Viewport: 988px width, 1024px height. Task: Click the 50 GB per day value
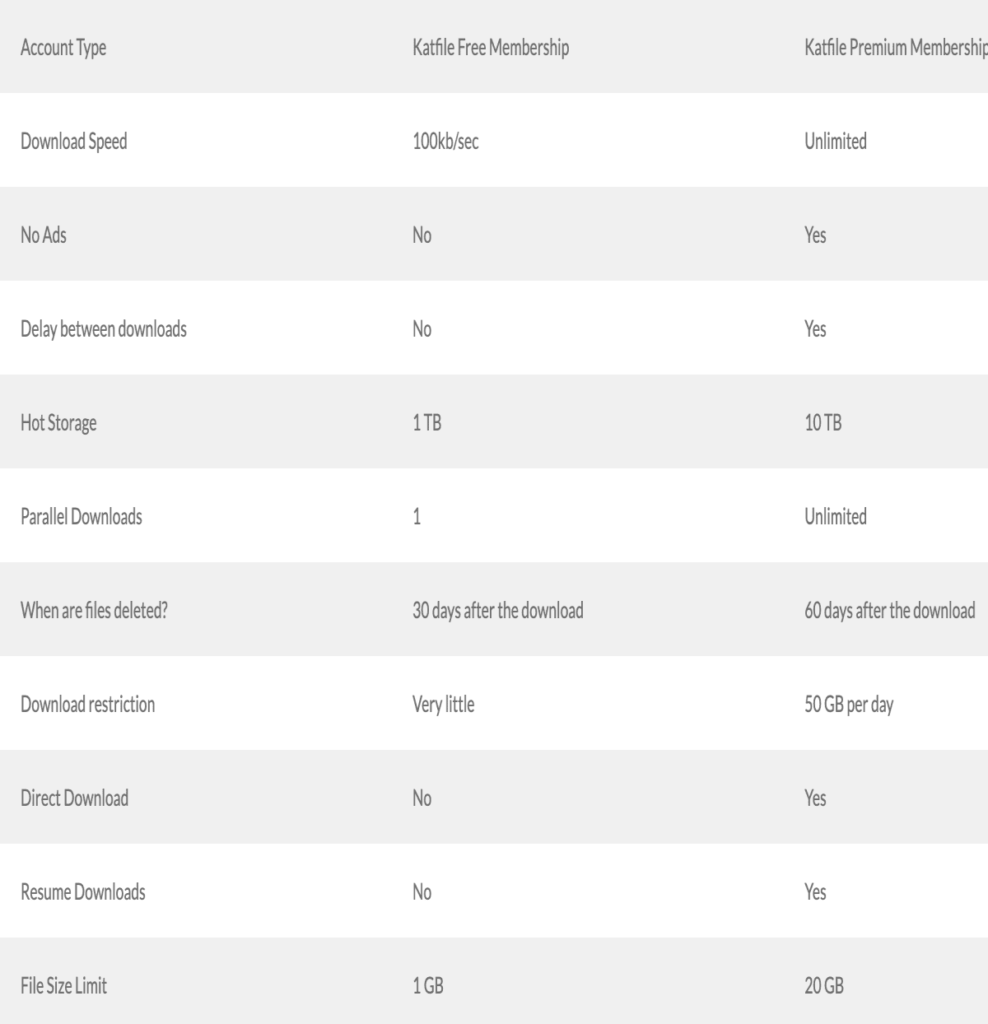(849, 705)
